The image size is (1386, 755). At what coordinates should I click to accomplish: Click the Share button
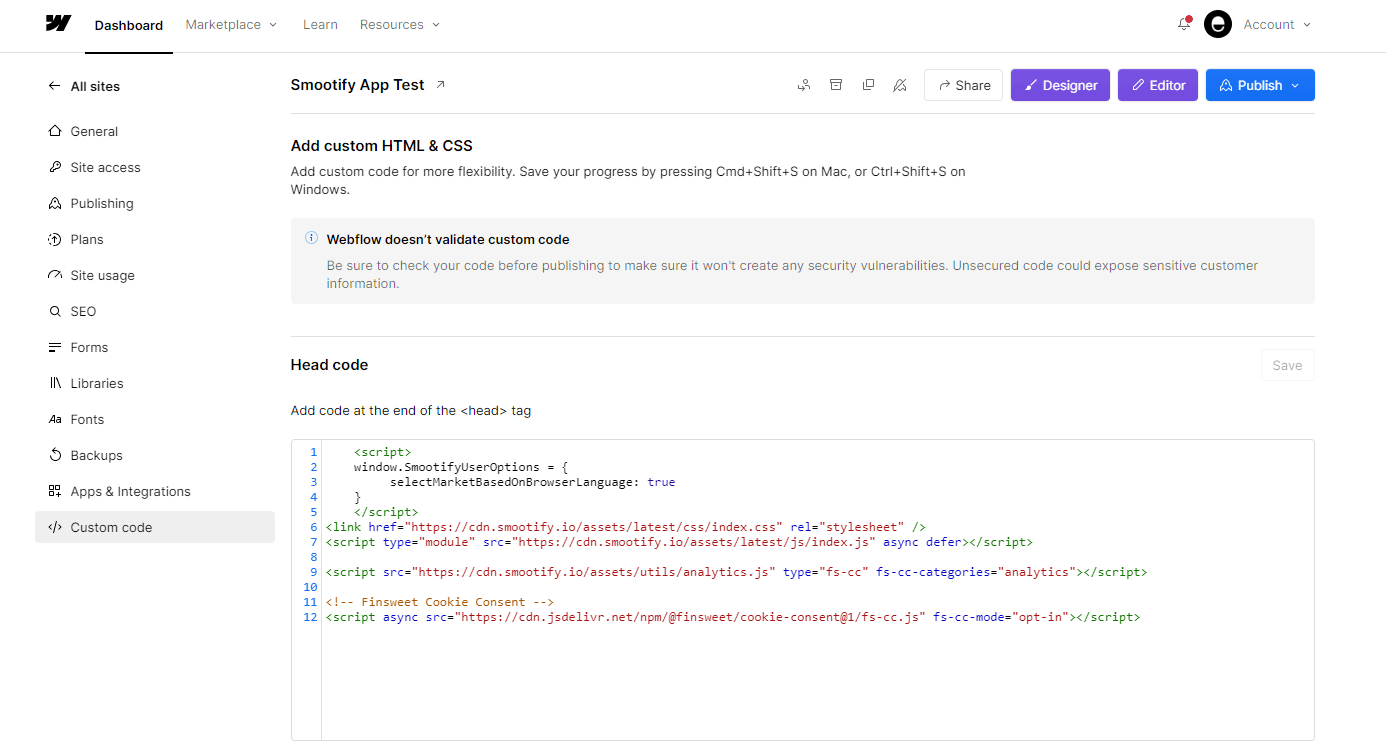(963, 85)
